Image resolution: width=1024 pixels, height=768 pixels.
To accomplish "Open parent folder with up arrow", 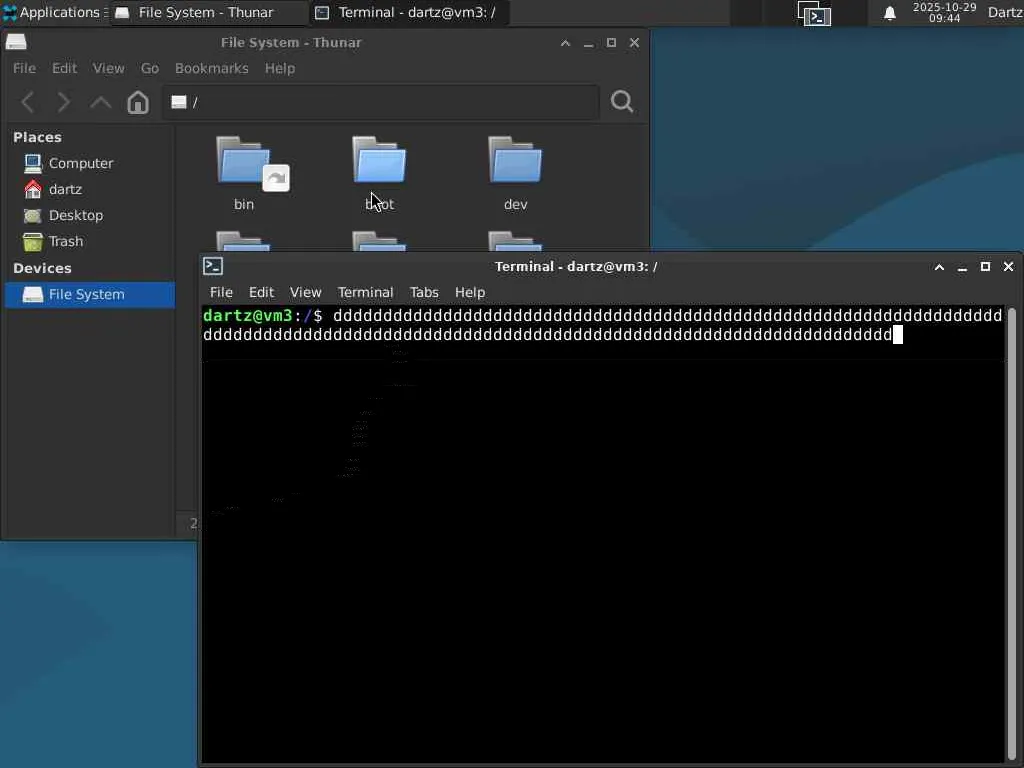I will click(101, 102).
